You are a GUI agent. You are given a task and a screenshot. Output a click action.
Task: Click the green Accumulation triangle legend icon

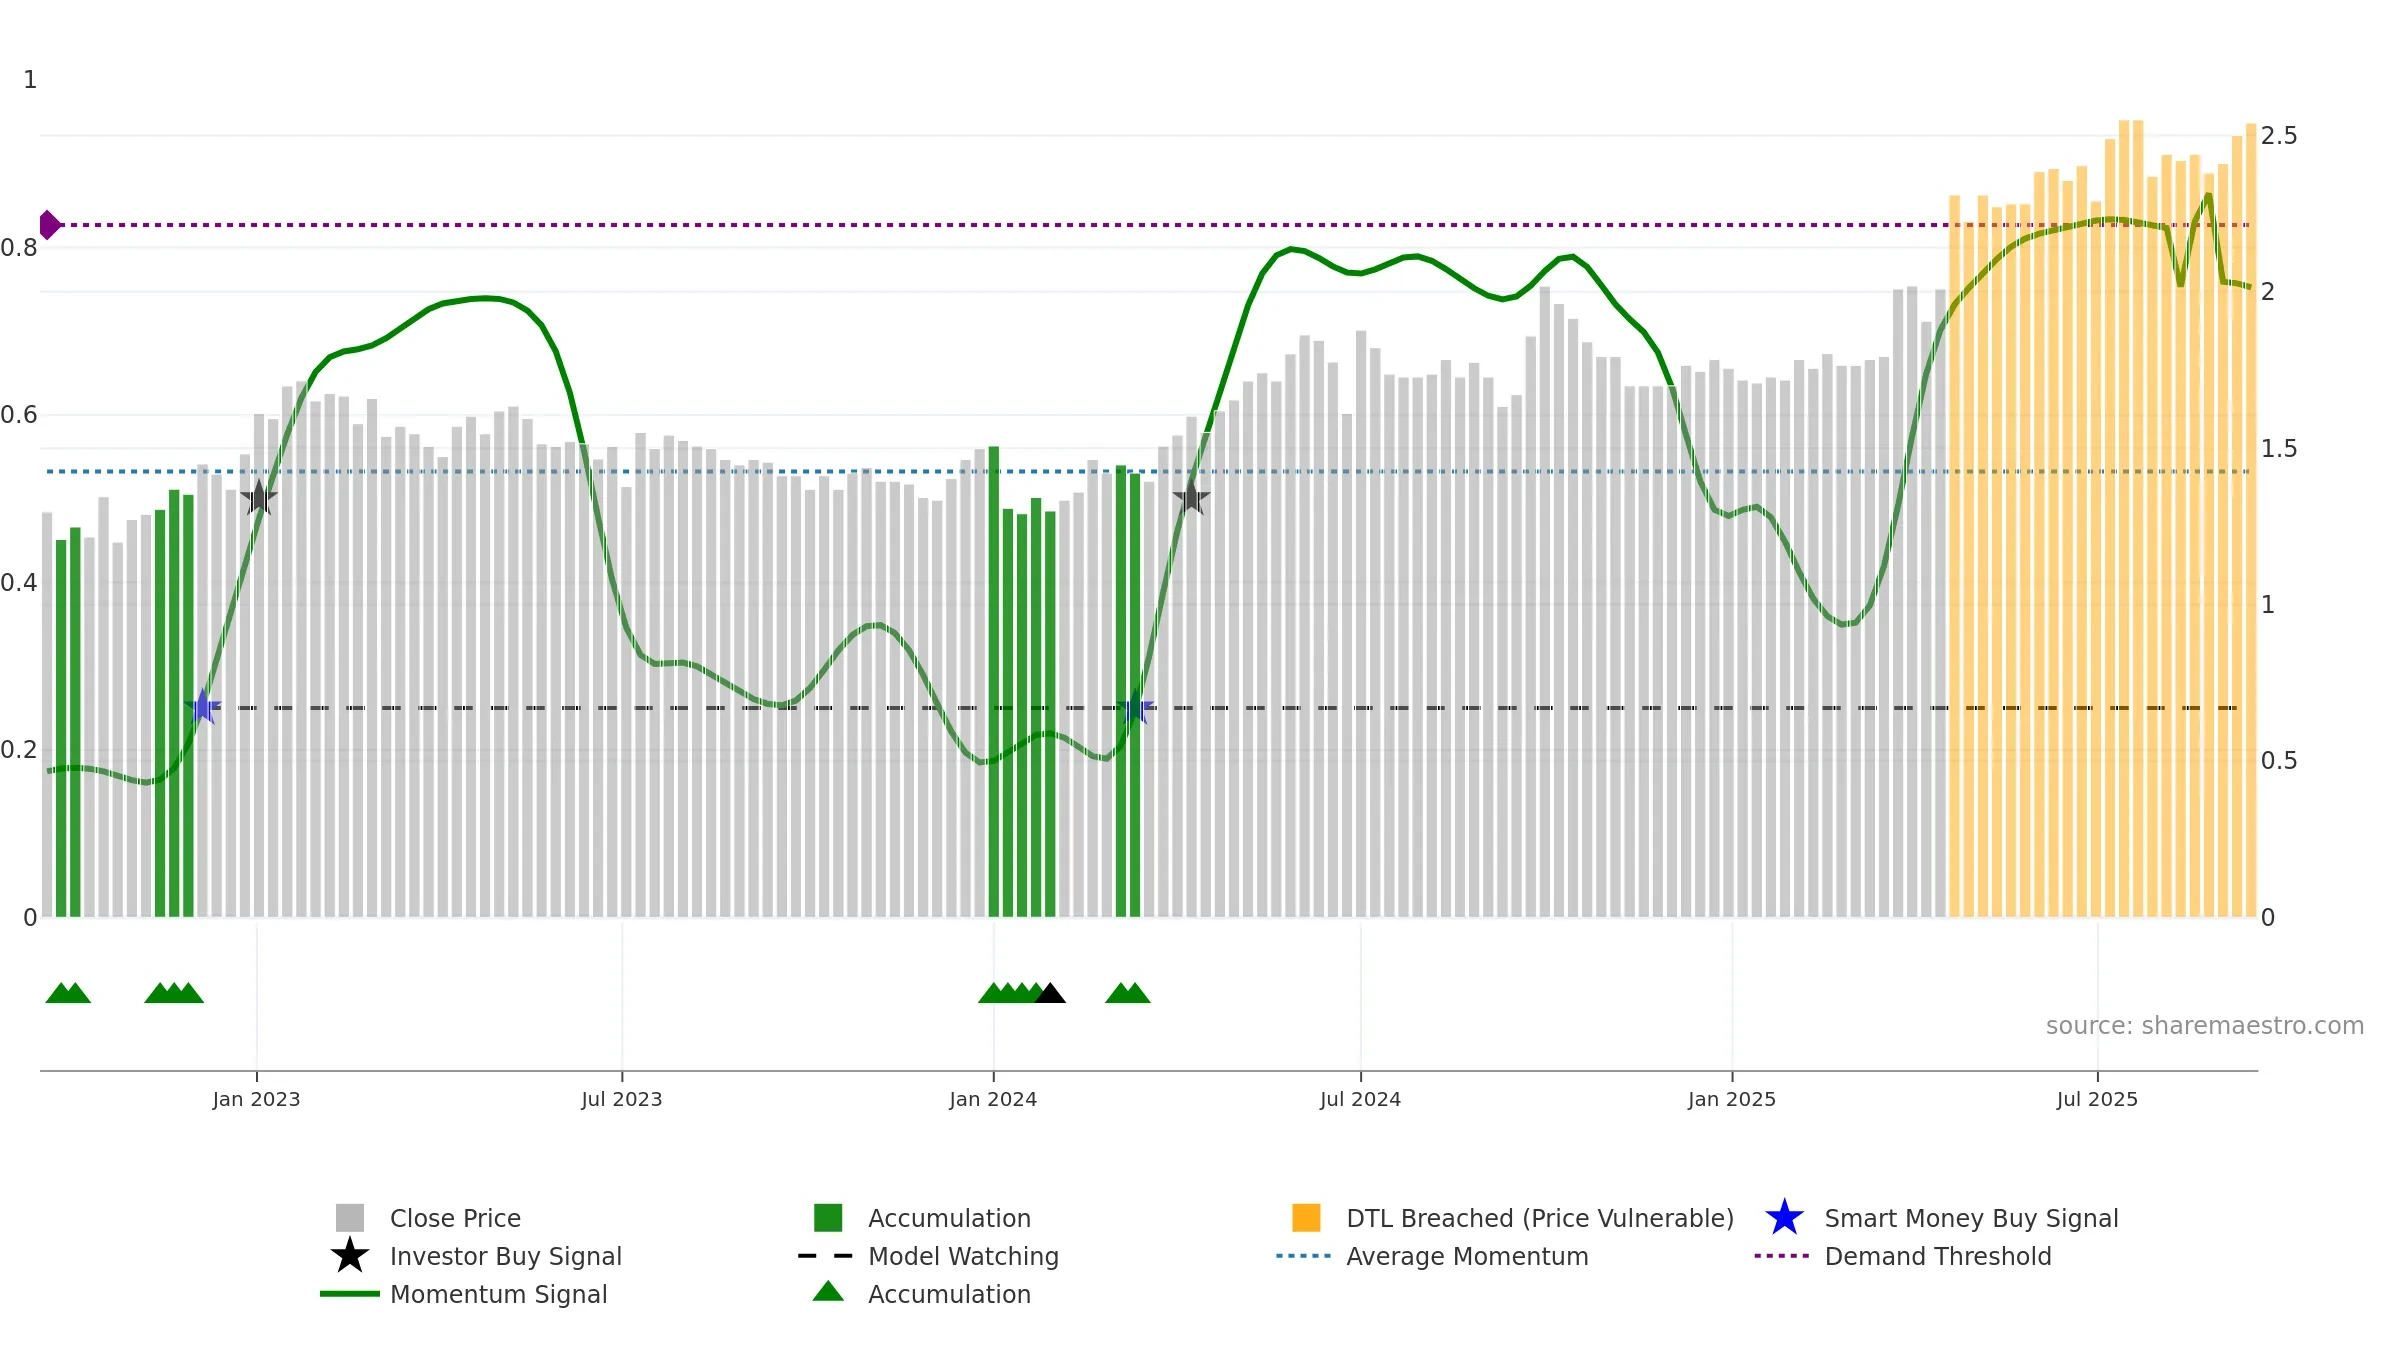828,1292
